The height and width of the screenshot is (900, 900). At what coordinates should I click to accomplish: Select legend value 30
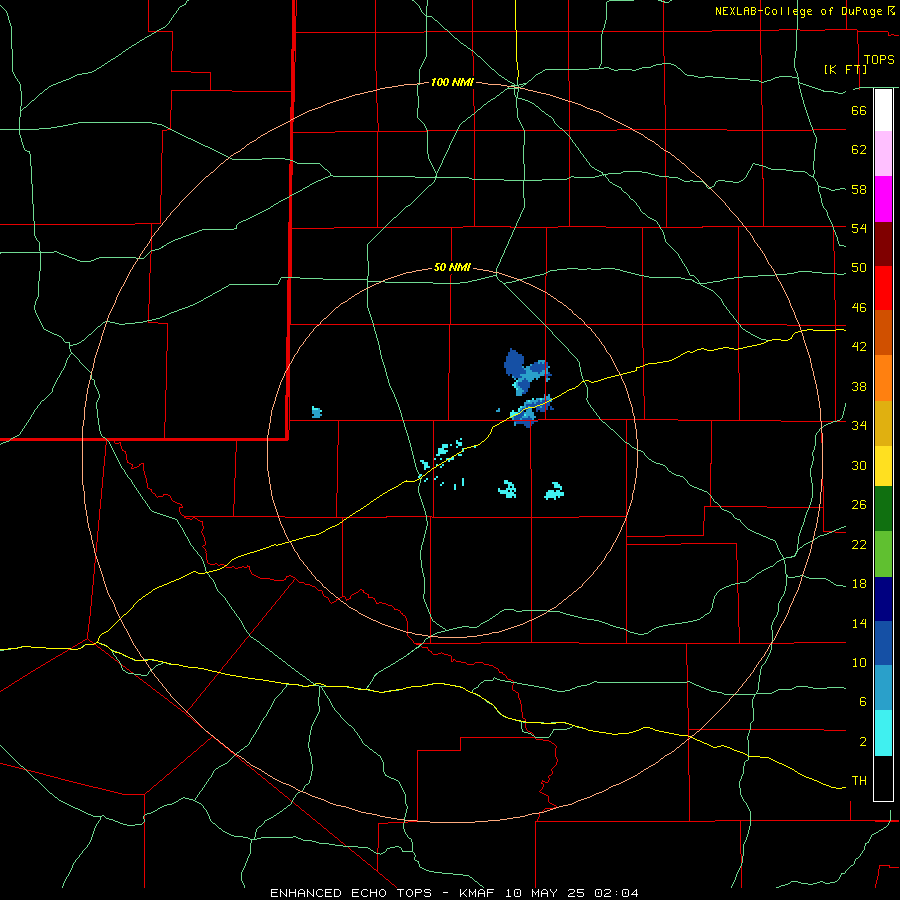pyautogui.click(x=859, y=465)
